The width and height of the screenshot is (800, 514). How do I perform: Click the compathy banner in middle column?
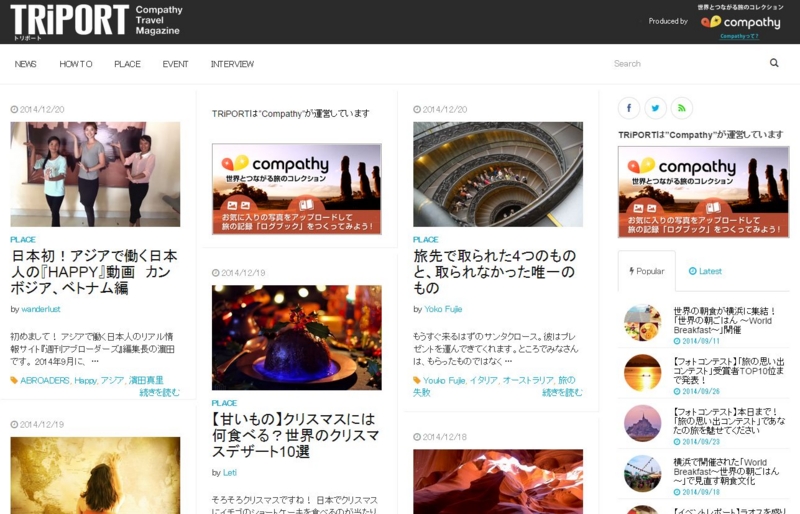pos(296,189)
